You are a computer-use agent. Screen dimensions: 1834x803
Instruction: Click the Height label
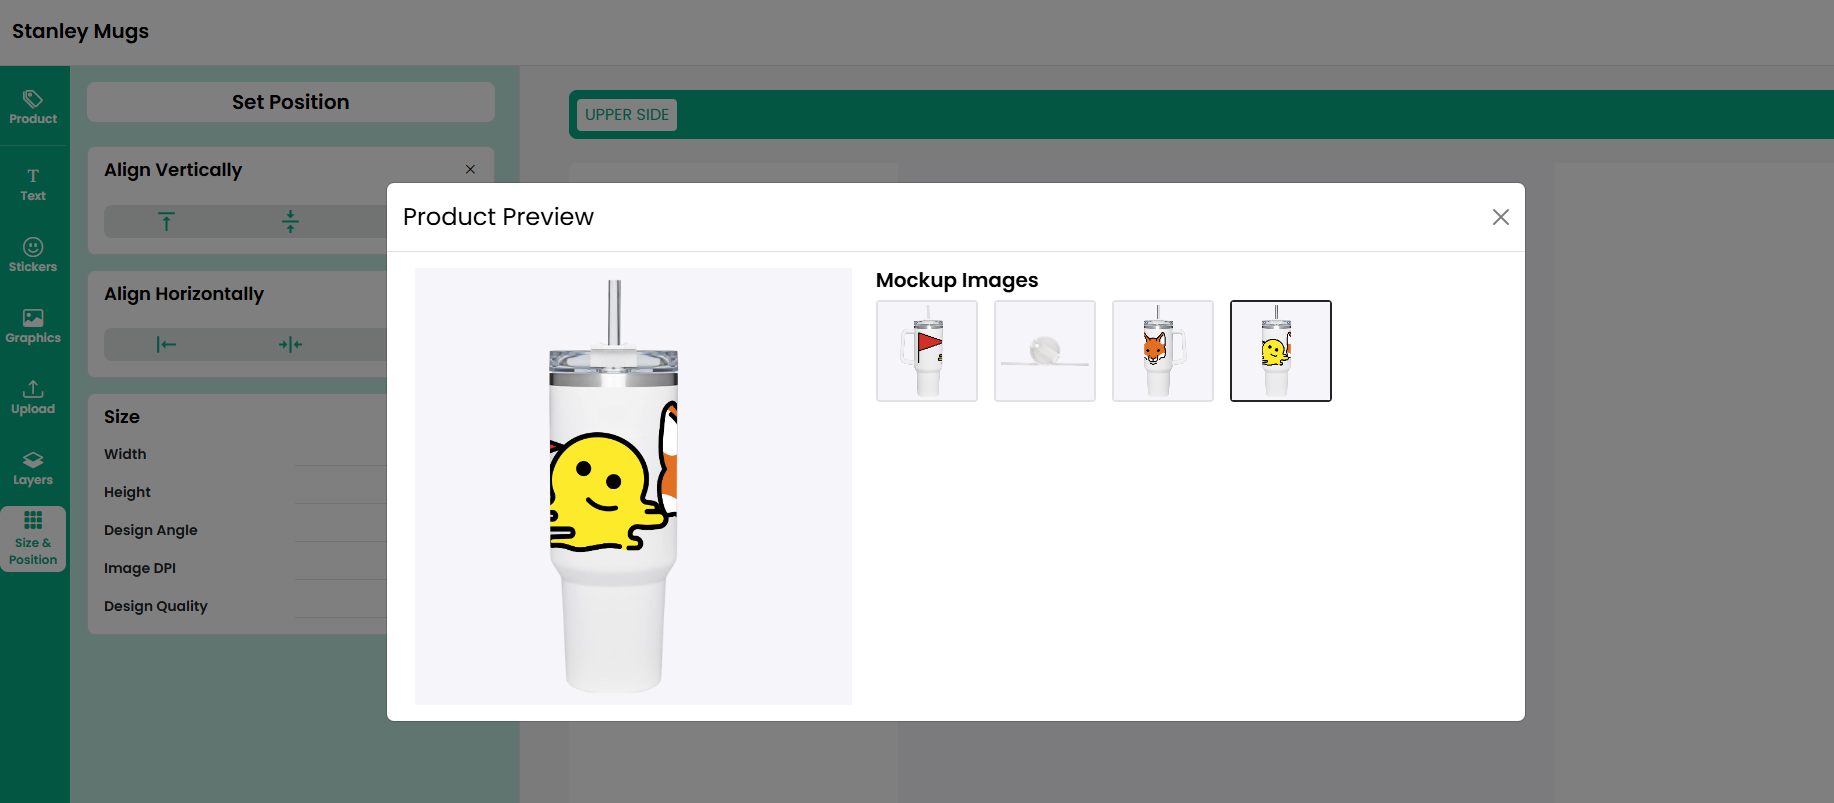[x=127, y=492]
